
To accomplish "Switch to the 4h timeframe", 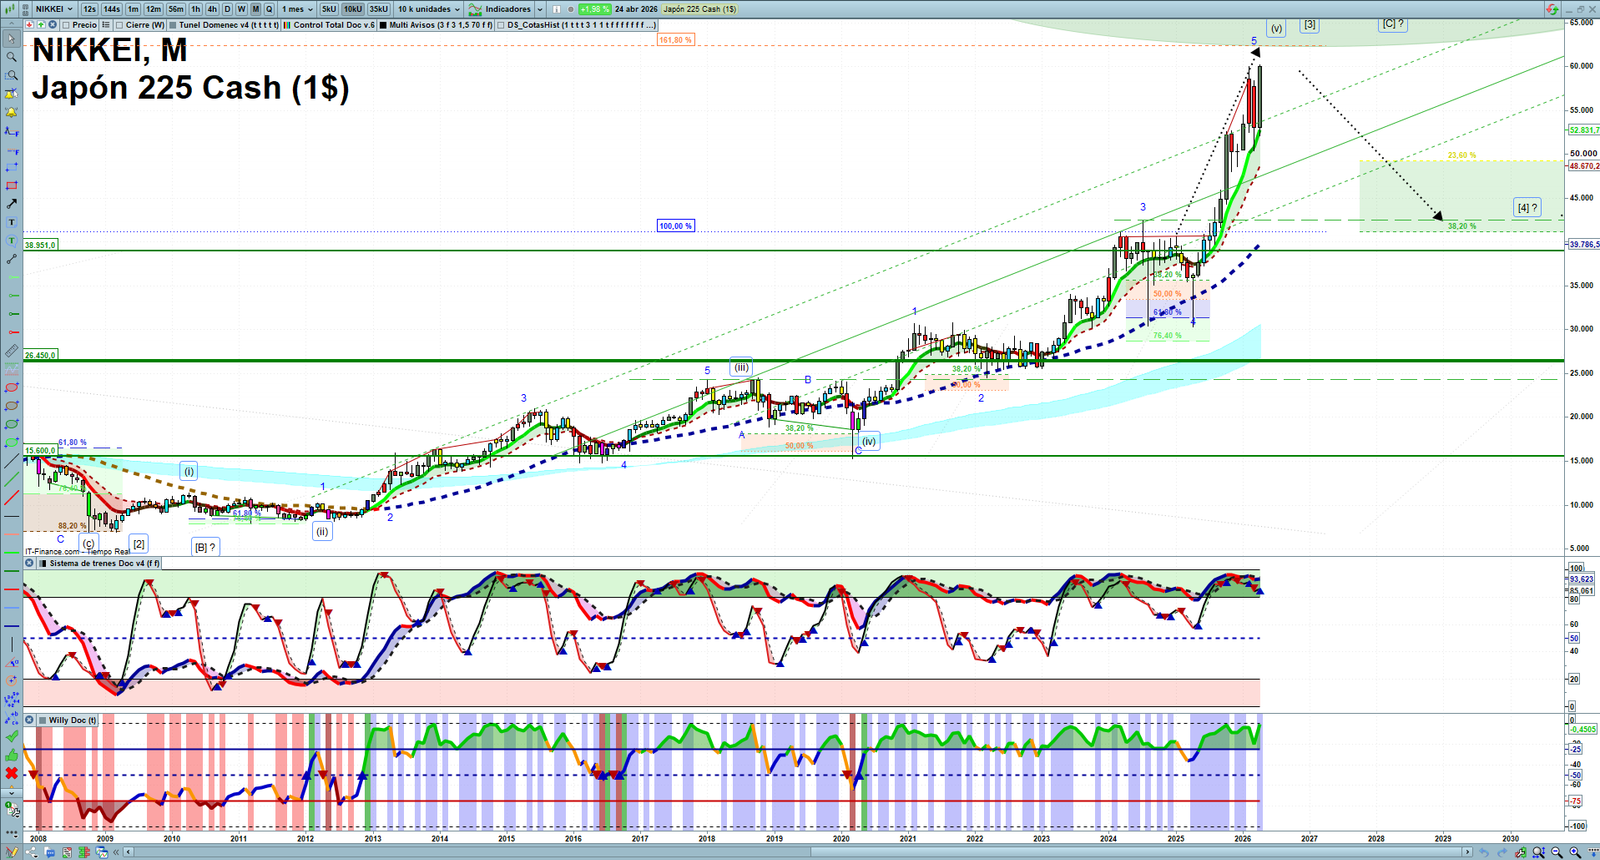I will 212,9.
